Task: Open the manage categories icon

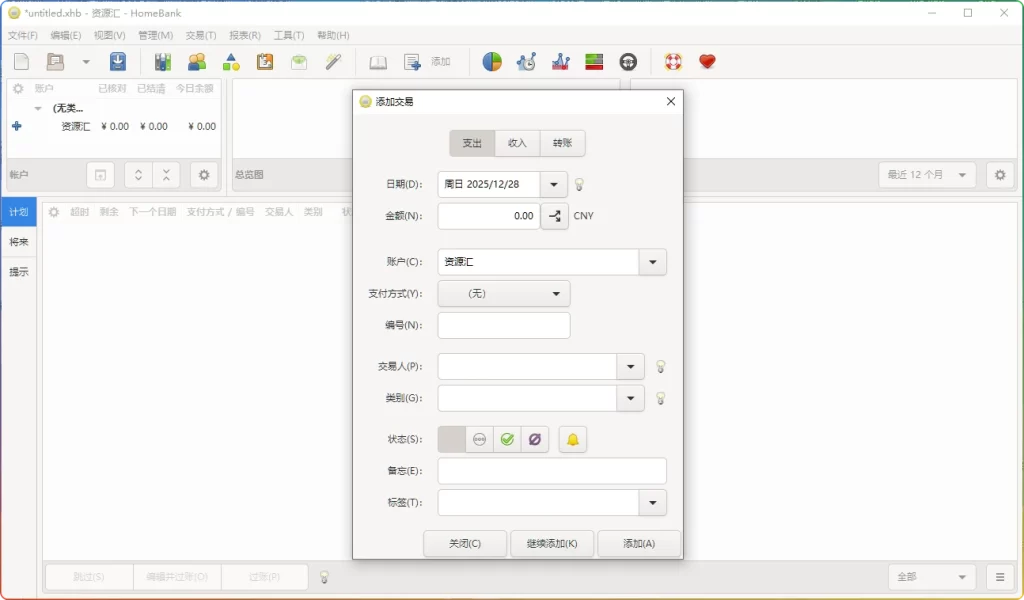Action: click(x=231, y=61)
